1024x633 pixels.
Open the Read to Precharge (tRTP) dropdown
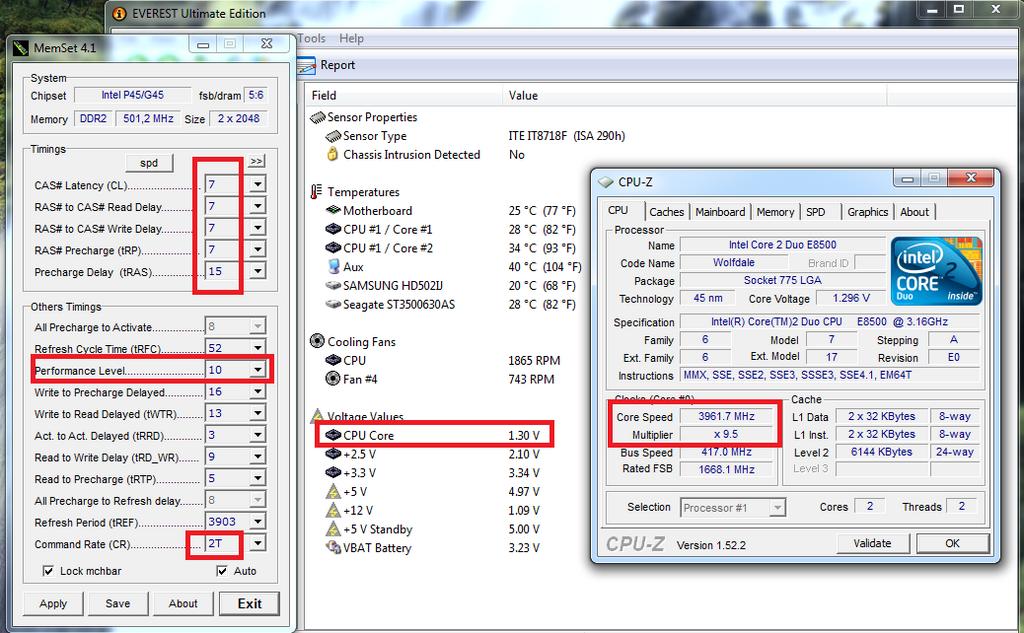point(258,478)
